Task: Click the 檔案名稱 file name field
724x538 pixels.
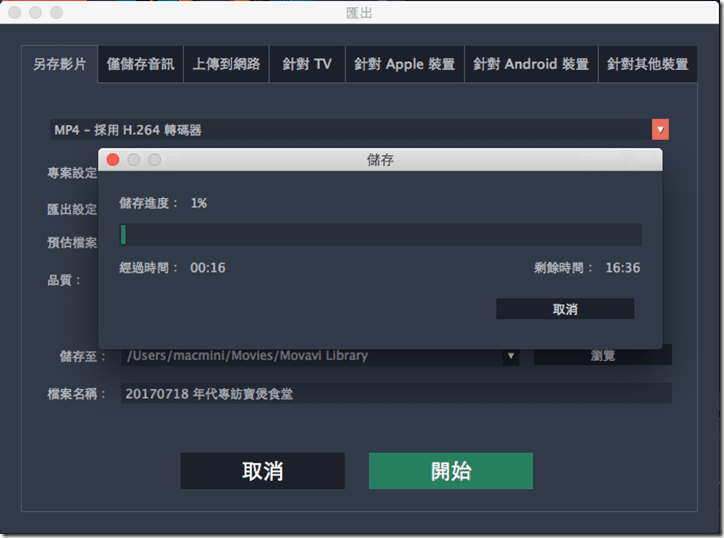Action: tap(396, 393)
